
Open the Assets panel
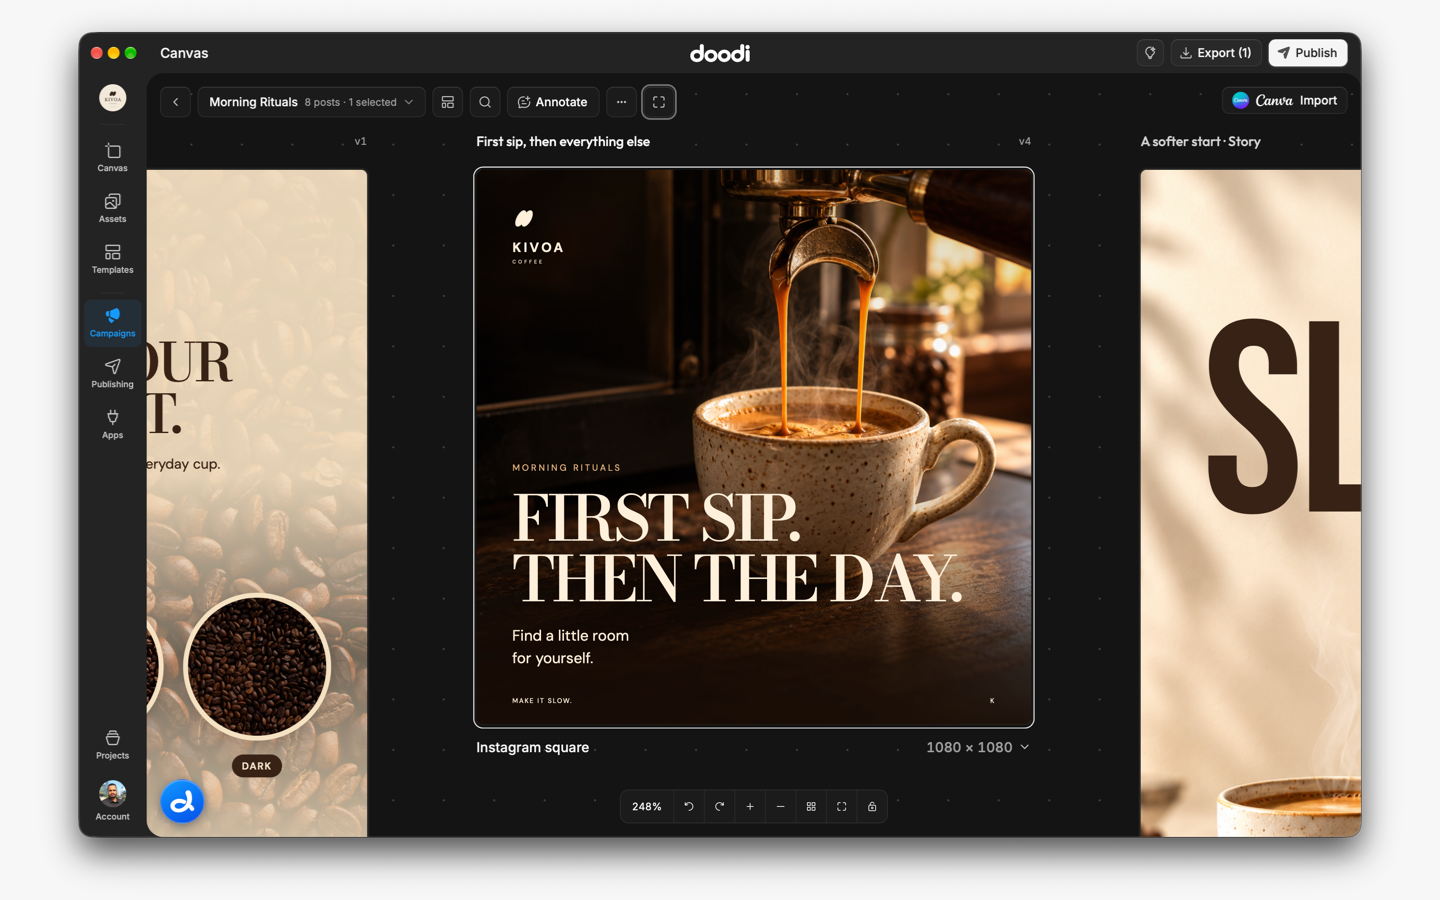(112, 208)
